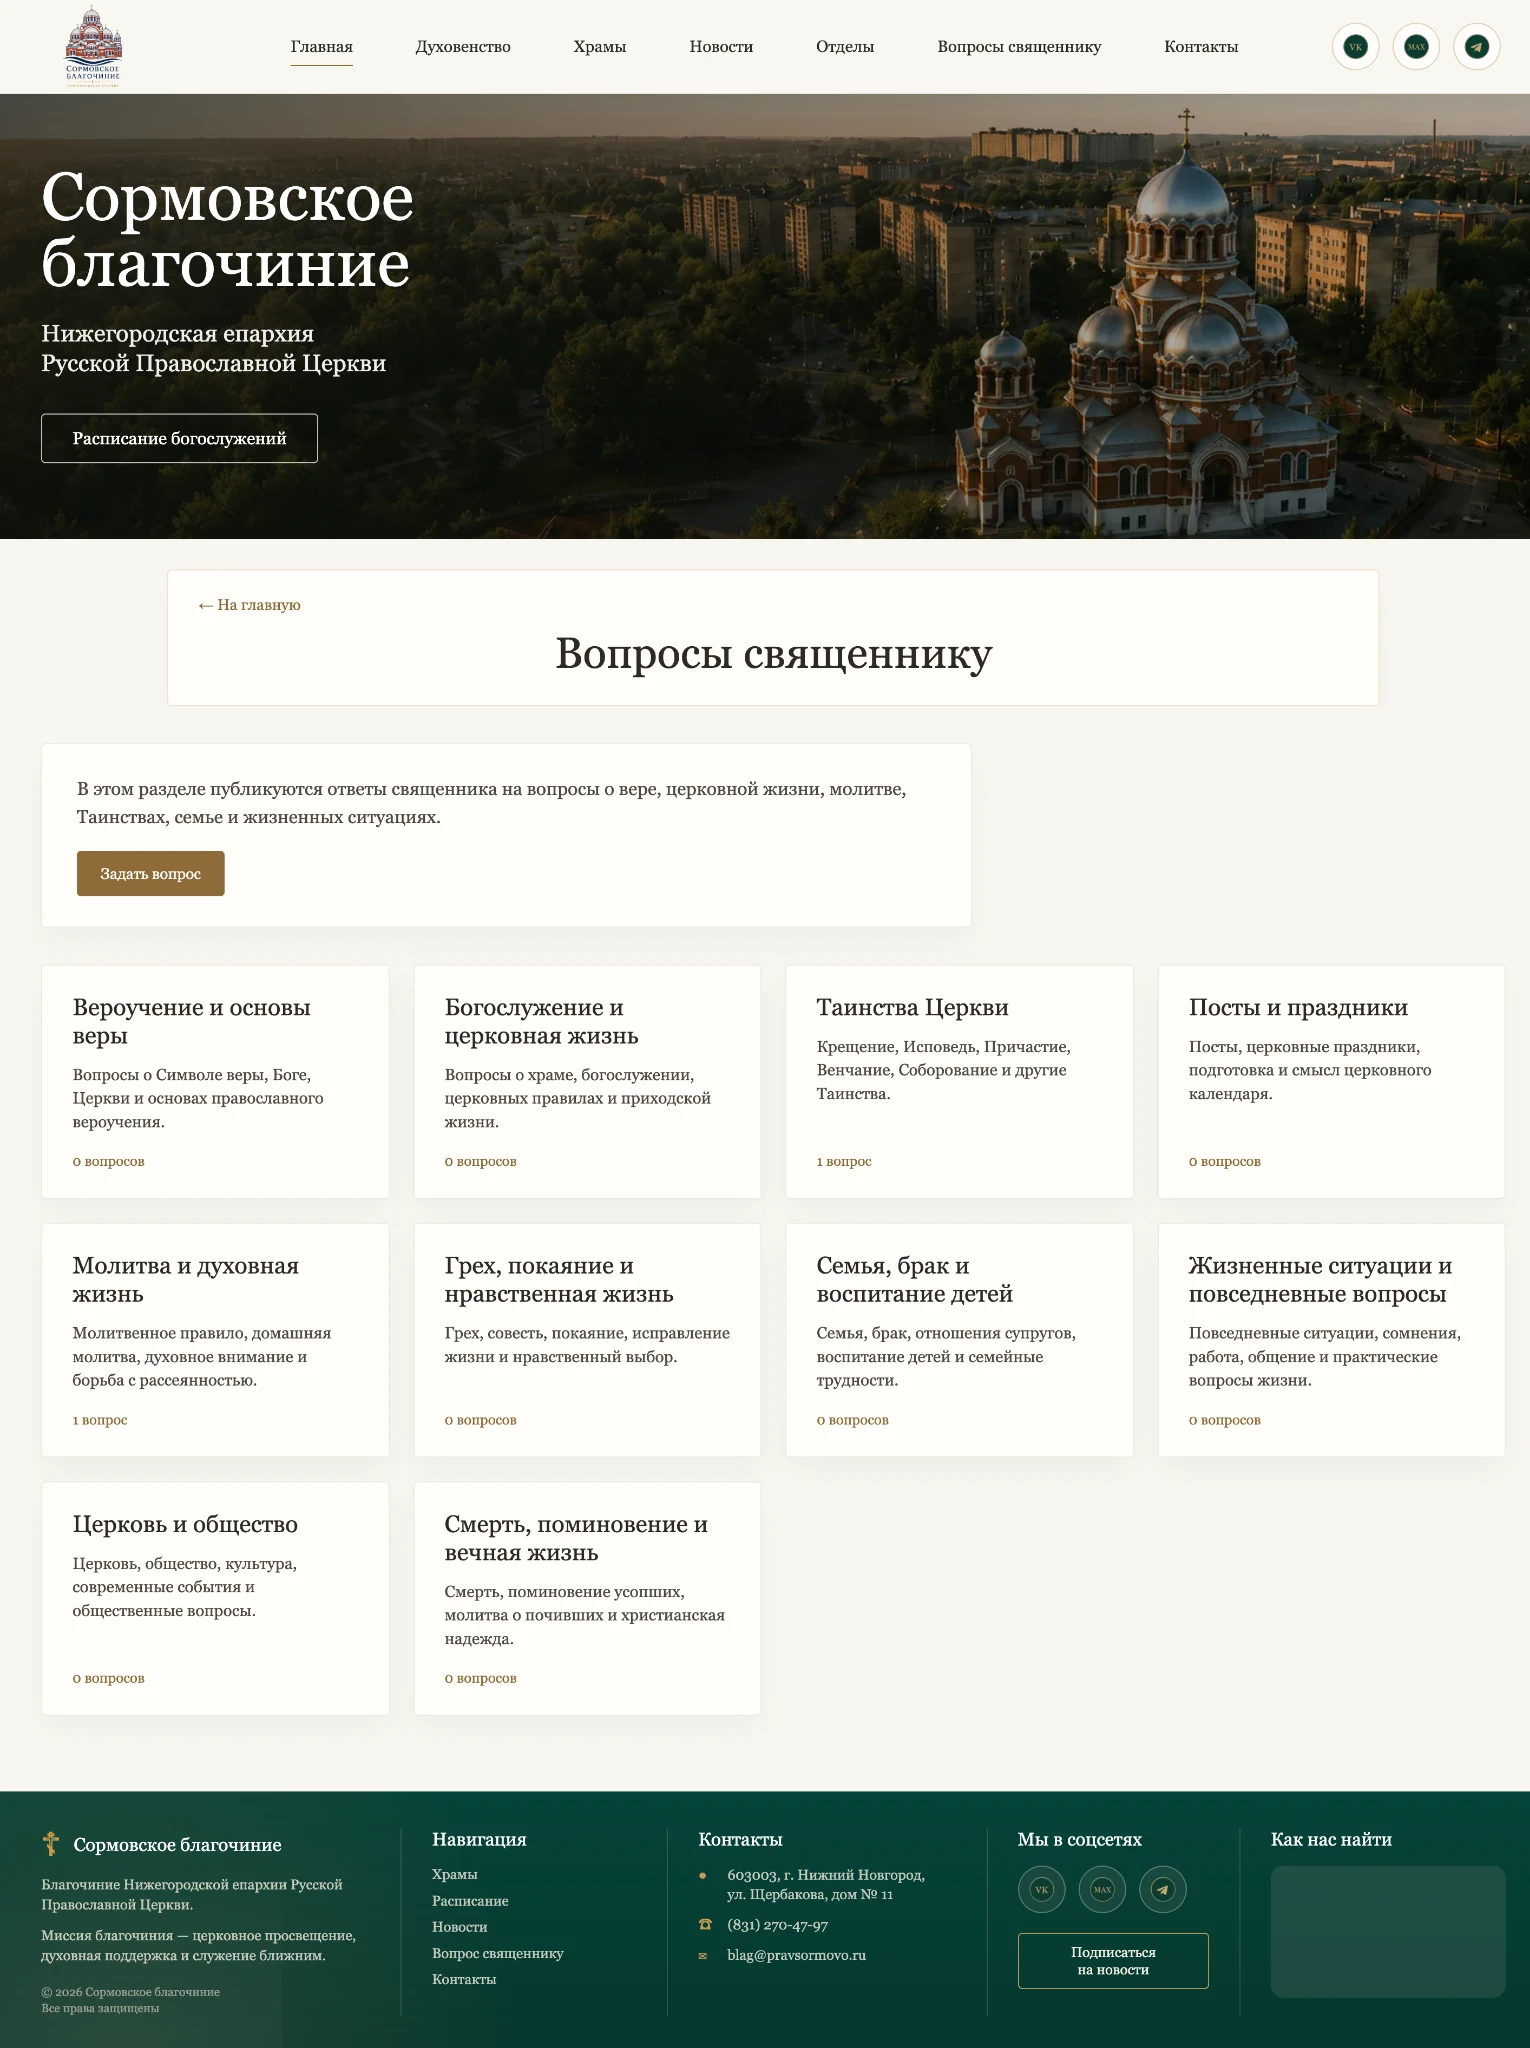Open the Богослужение и церковная жизнь card

click(587, 1081)
